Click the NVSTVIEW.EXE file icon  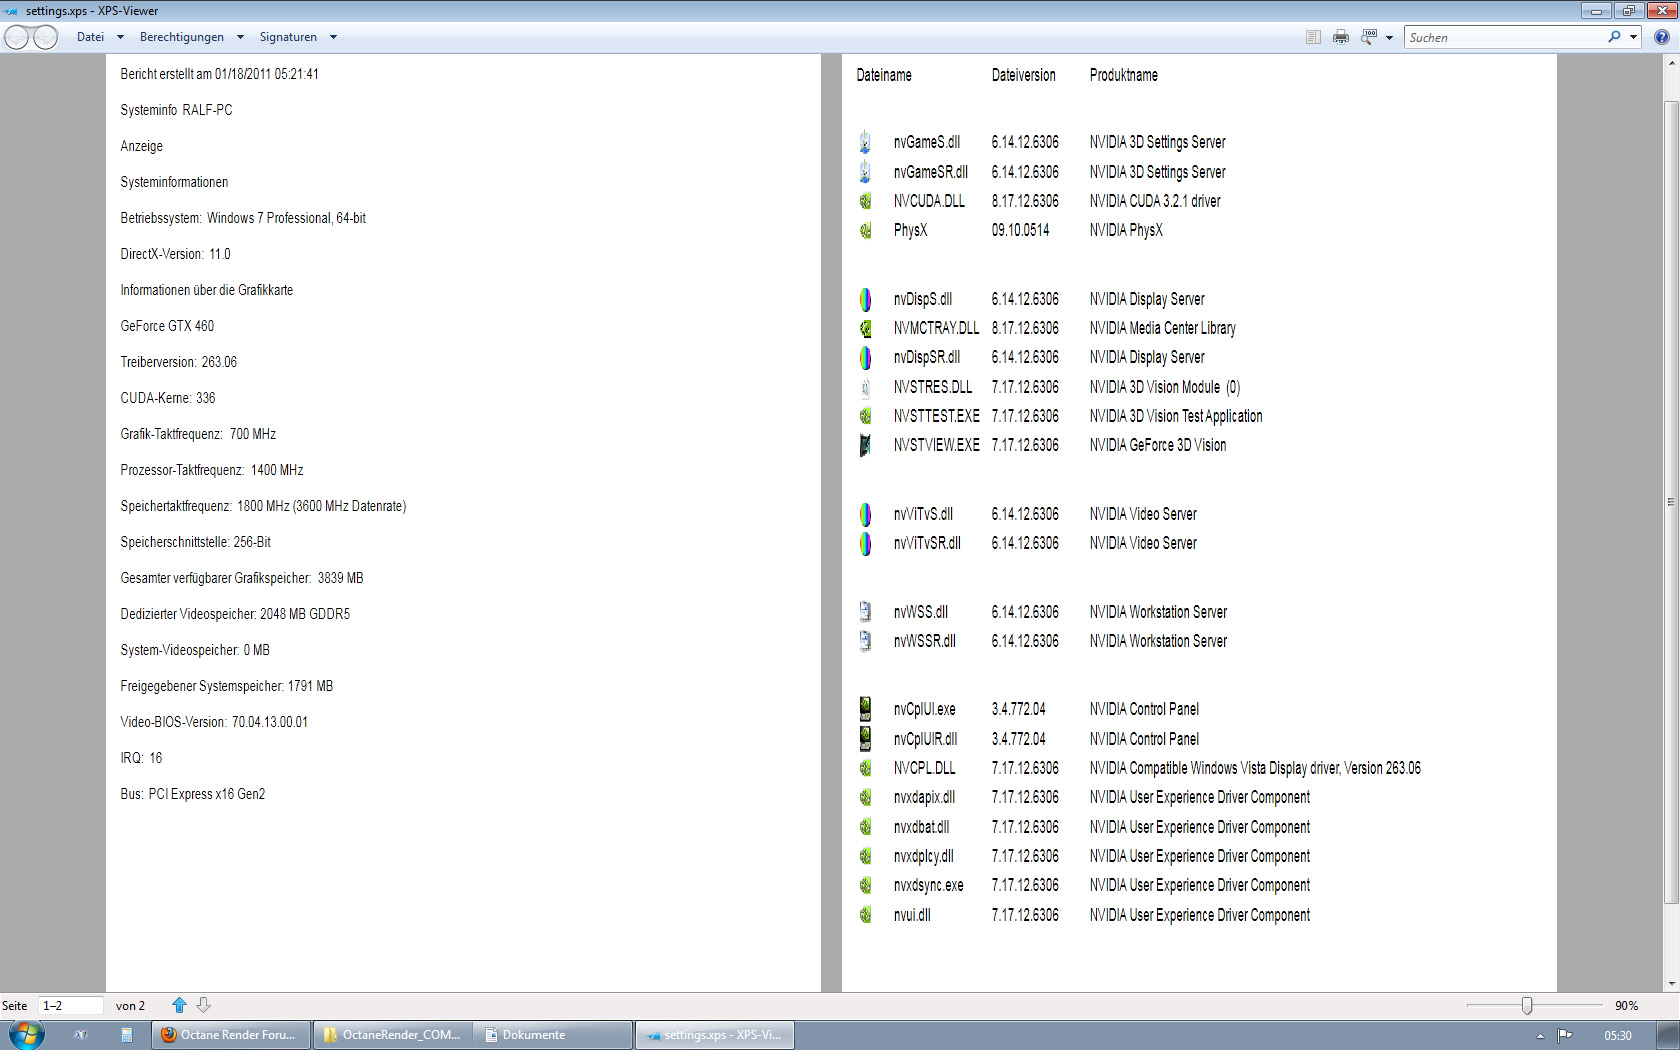tap(865, 445)
